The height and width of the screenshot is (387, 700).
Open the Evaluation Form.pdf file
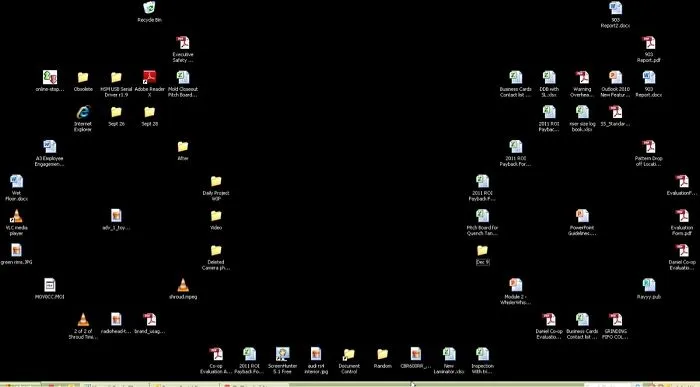tap(682, 216)
